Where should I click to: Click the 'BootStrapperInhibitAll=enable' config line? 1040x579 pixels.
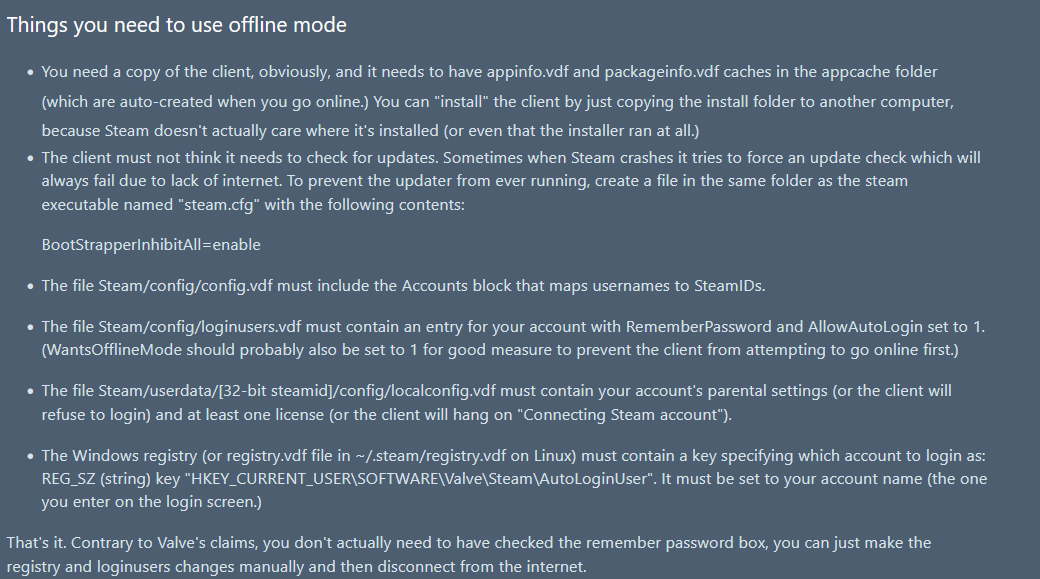click(x=151, y=245)
